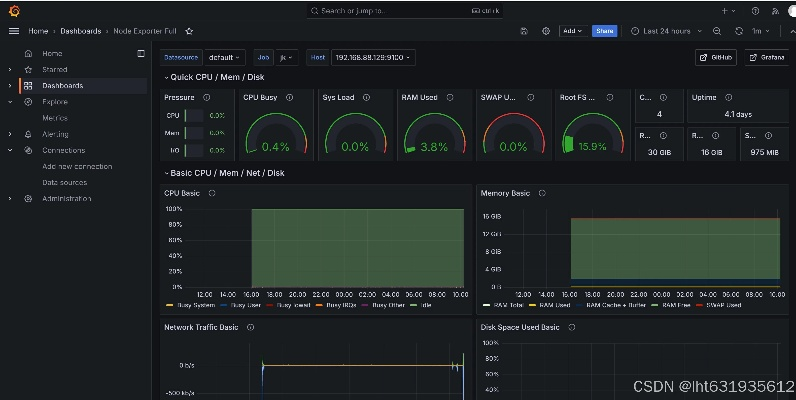796x400 pixels.
Task: Collapse the Quick CPU / Mem / Disk row
Action: point(166,77)
